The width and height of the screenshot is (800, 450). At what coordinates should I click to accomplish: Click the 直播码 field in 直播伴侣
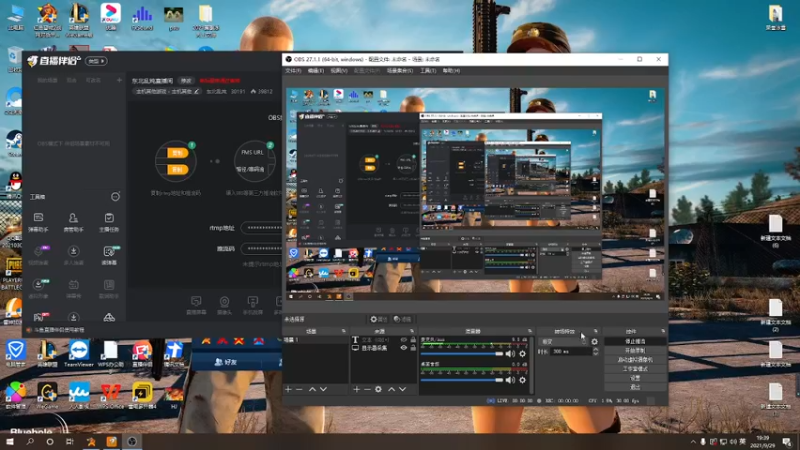(x=261, y=248)
